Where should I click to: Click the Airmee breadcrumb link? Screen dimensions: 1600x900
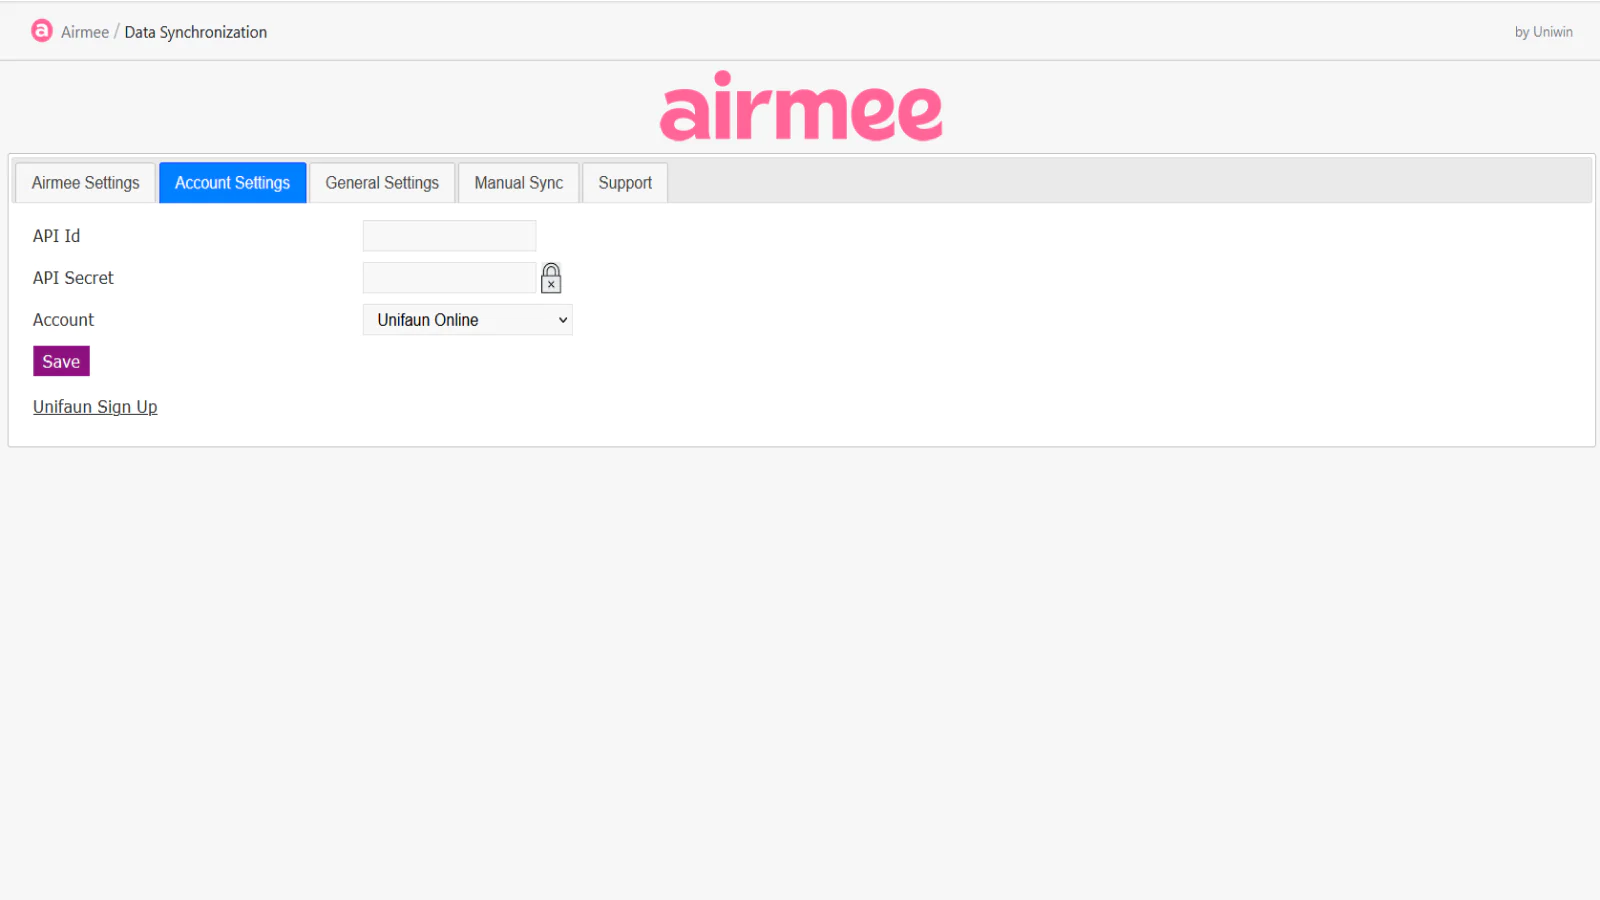point(85,32)
